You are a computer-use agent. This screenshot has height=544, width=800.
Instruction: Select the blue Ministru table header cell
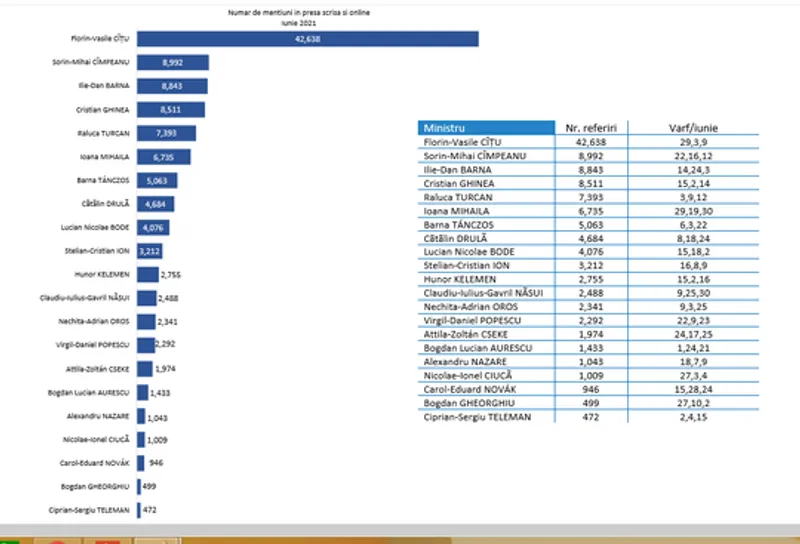pyautogui.click(x=485, y=128)
